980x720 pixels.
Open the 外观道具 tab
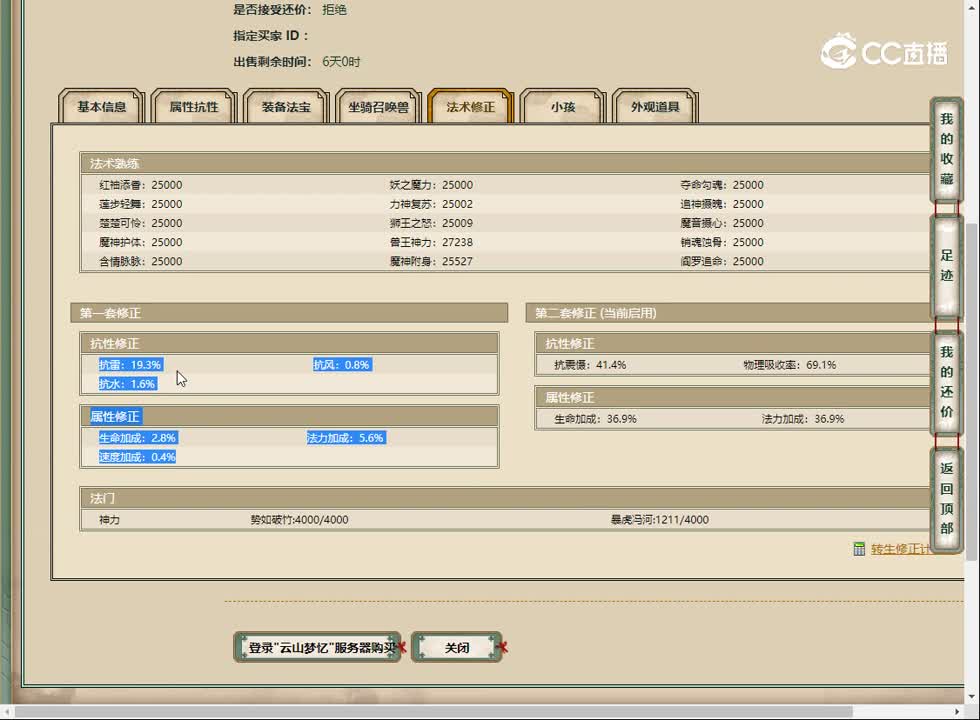click(656, 108)
